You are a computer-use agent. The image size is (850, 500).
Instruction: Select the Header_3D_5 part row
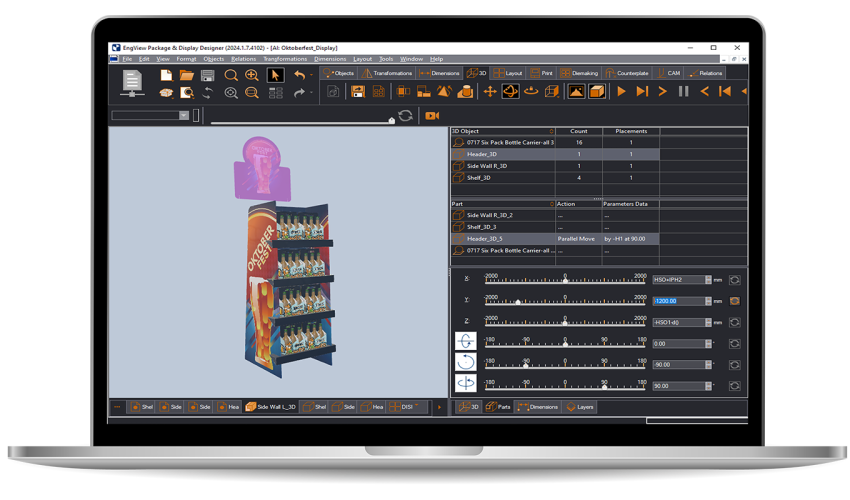coord(555,239)
